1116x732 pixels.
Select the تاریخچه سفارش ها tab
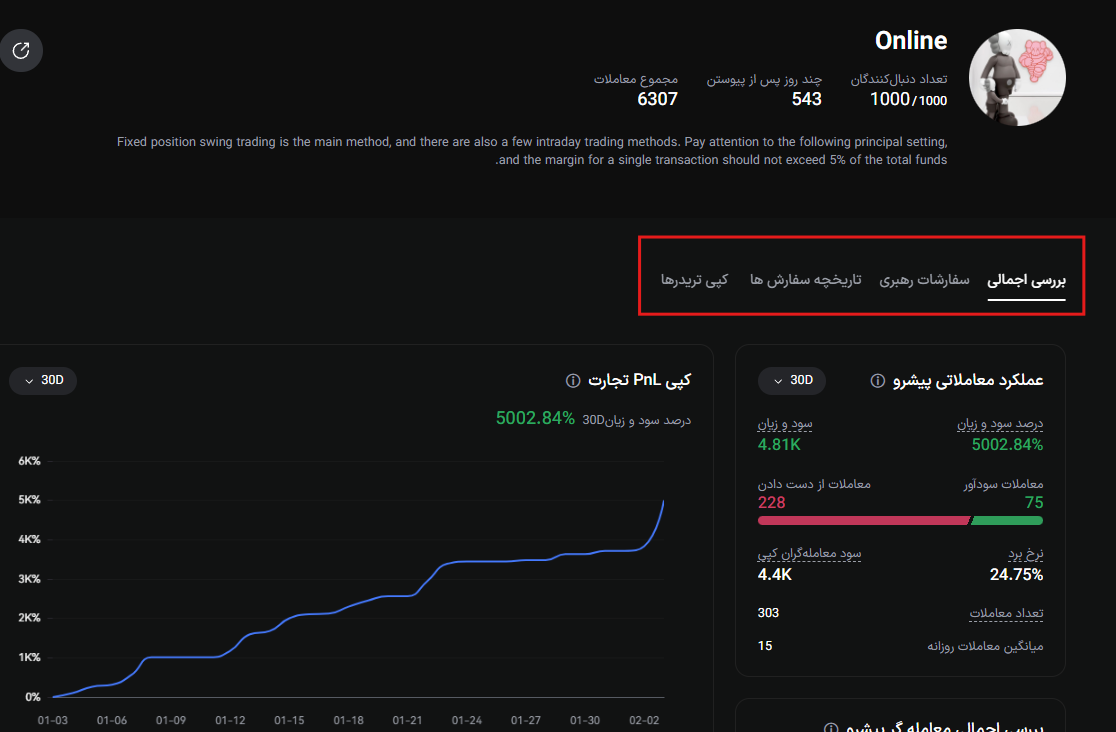coord(805,280)
